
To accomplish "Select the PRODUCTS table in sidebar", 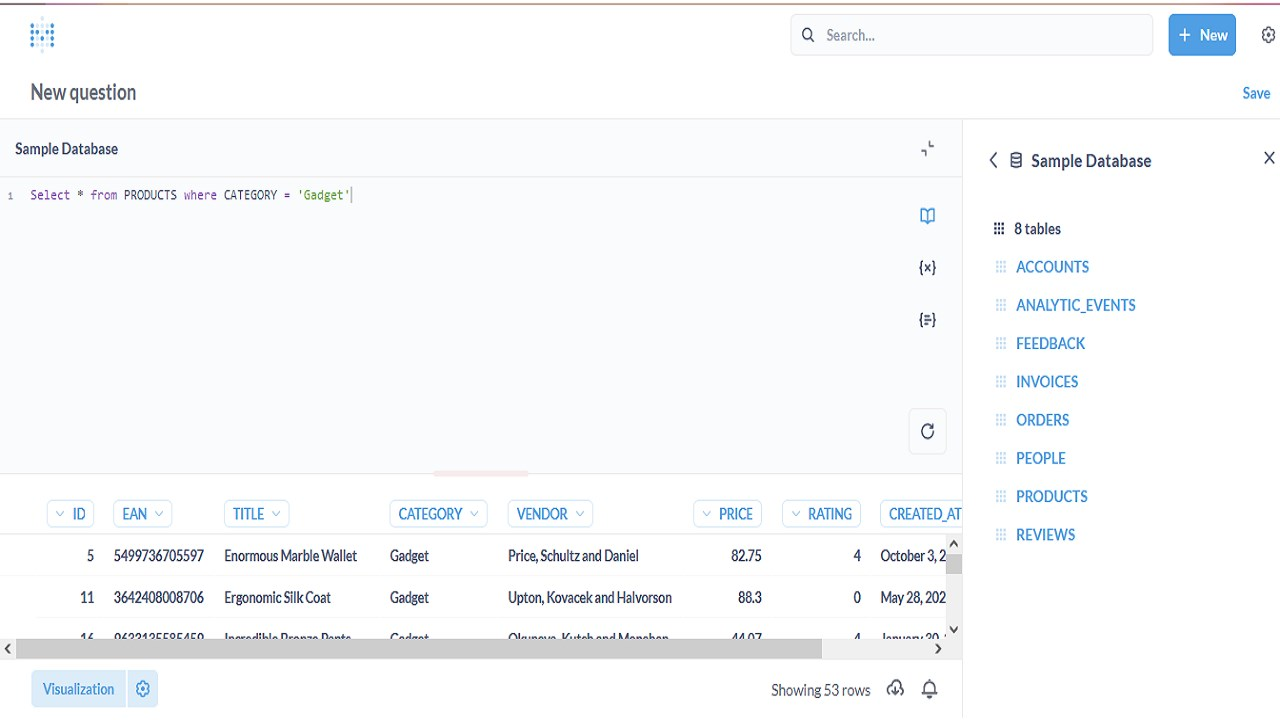I will pos(1051,496).
